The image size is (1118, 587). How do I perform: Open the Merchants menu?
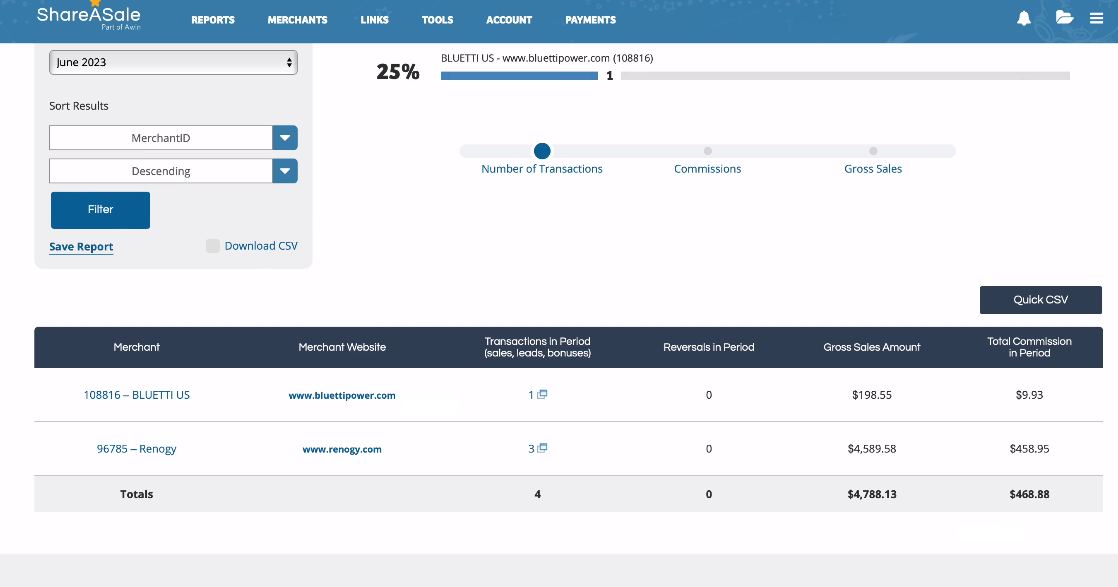pyautogui.click(x=297, y=20)
